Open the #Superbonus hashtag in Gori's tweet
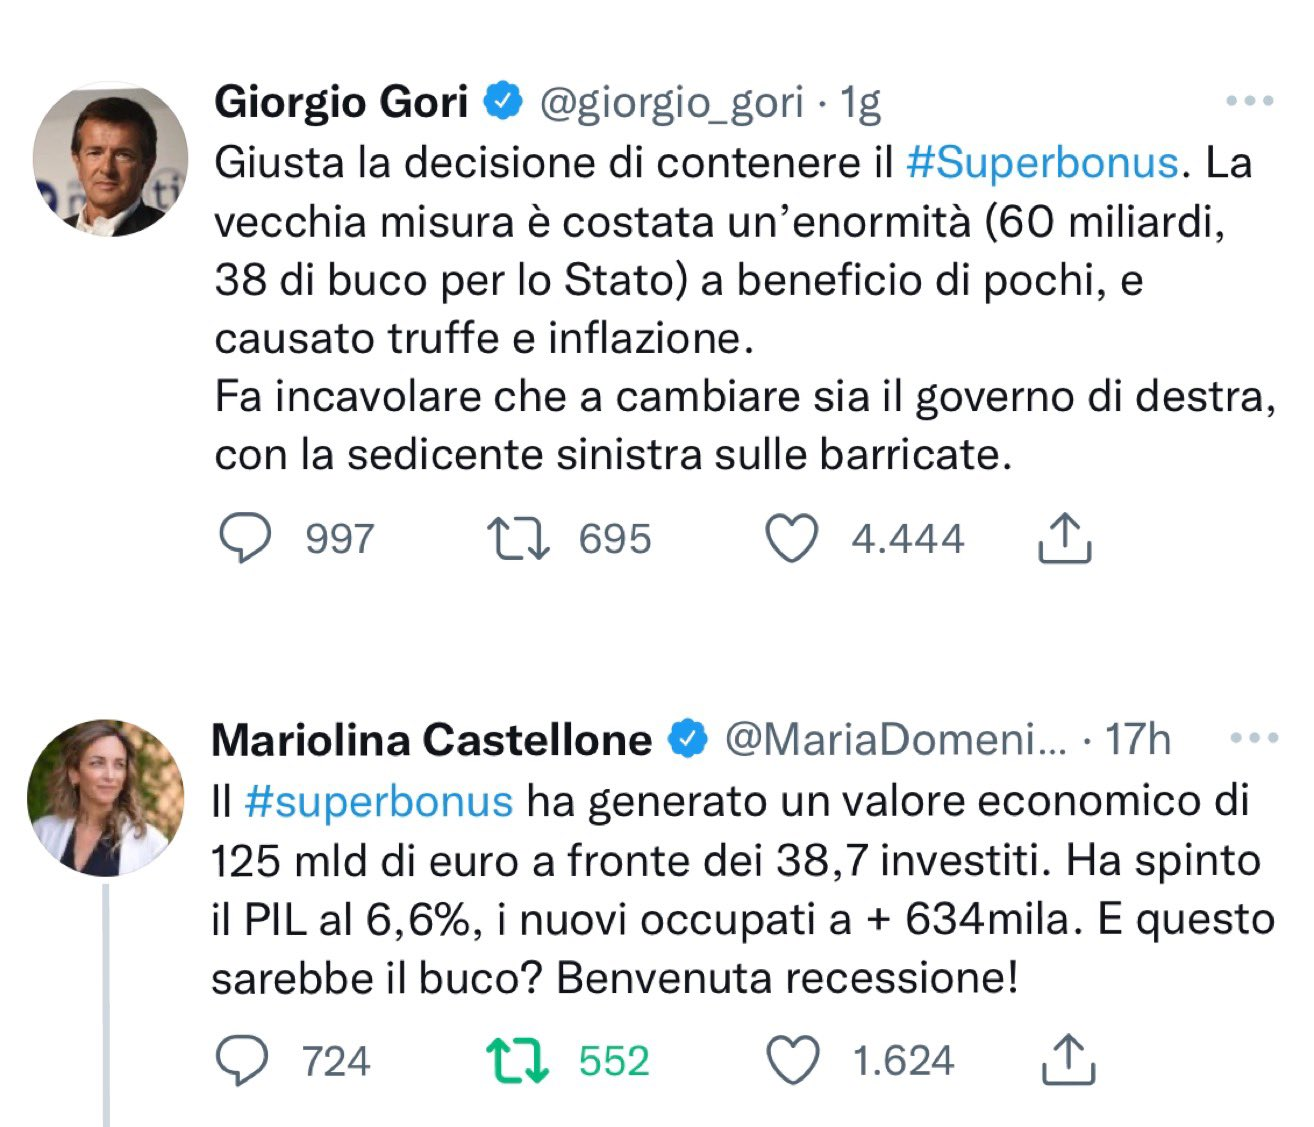The width and height of the screenshot is (1314, 1127). click(x=1042, y=163)
